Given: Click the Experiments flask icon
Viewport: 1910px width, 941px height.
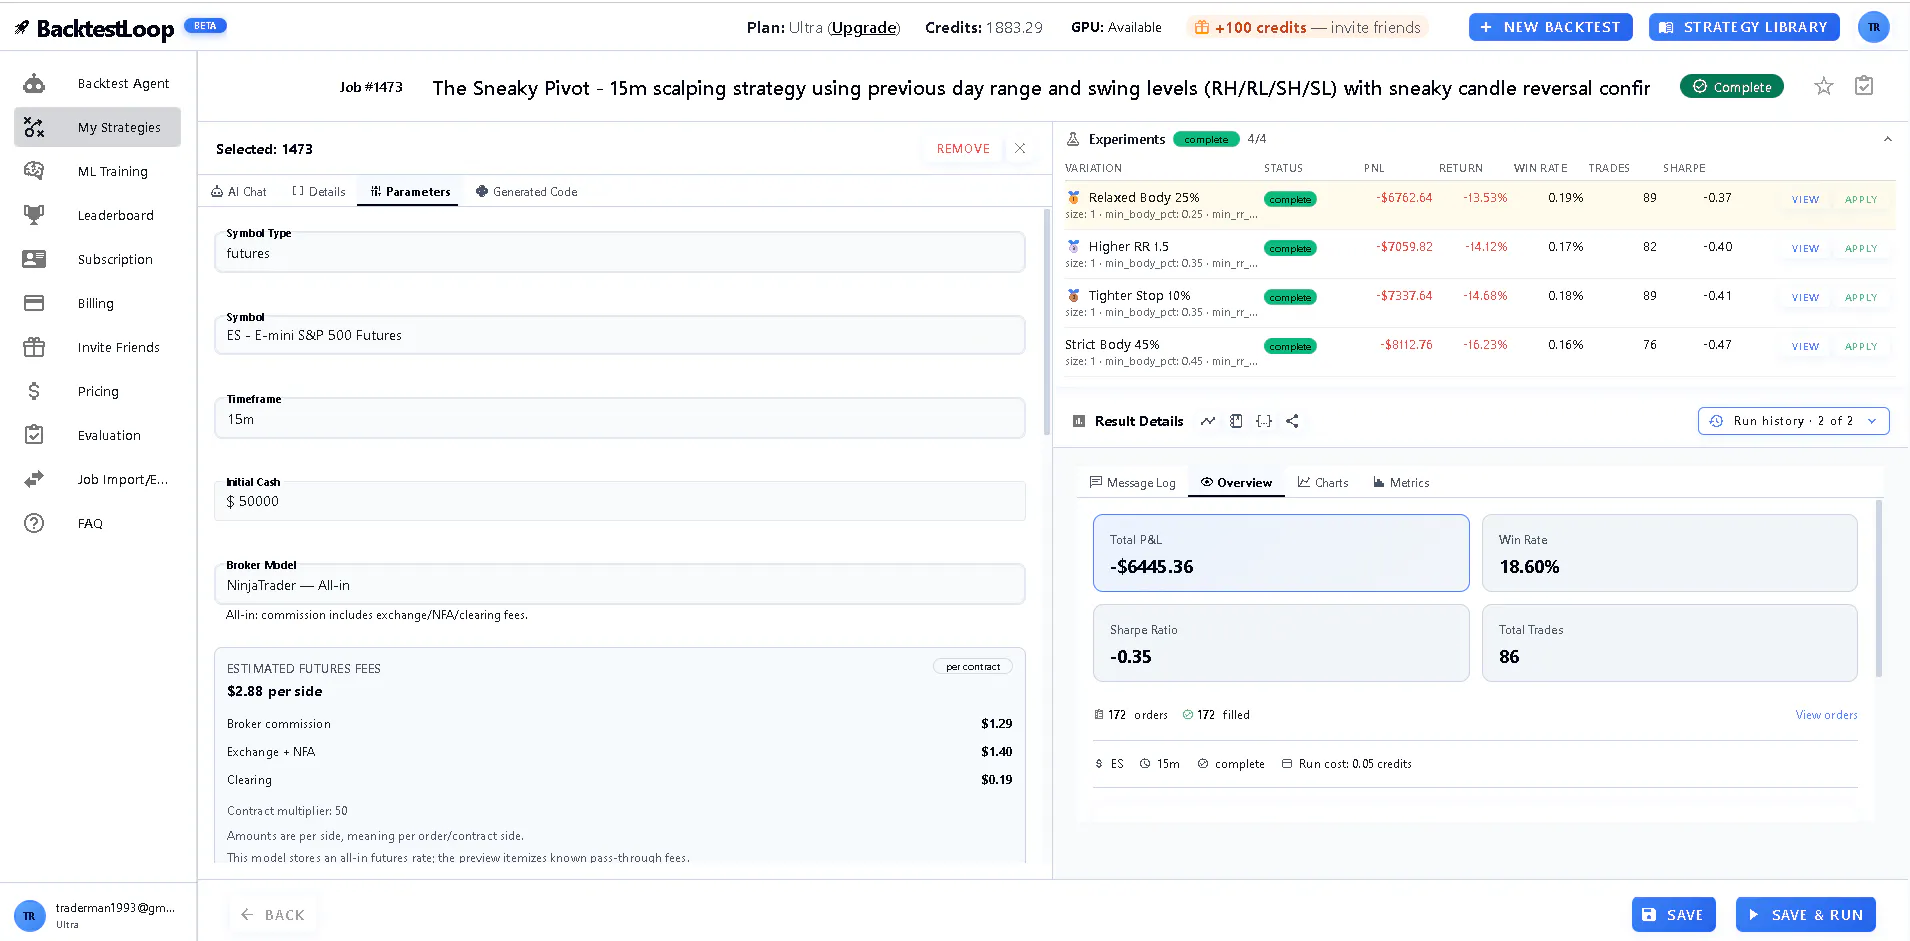Looking at the screenshot, I should tap(1073, 139).
